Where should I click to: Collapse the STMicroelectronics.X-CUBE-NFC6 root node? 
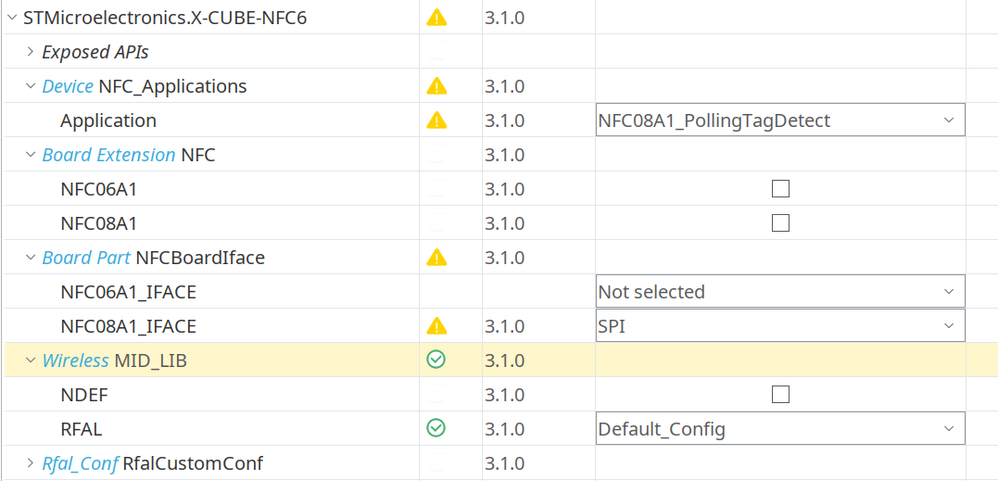coord(11,17)
